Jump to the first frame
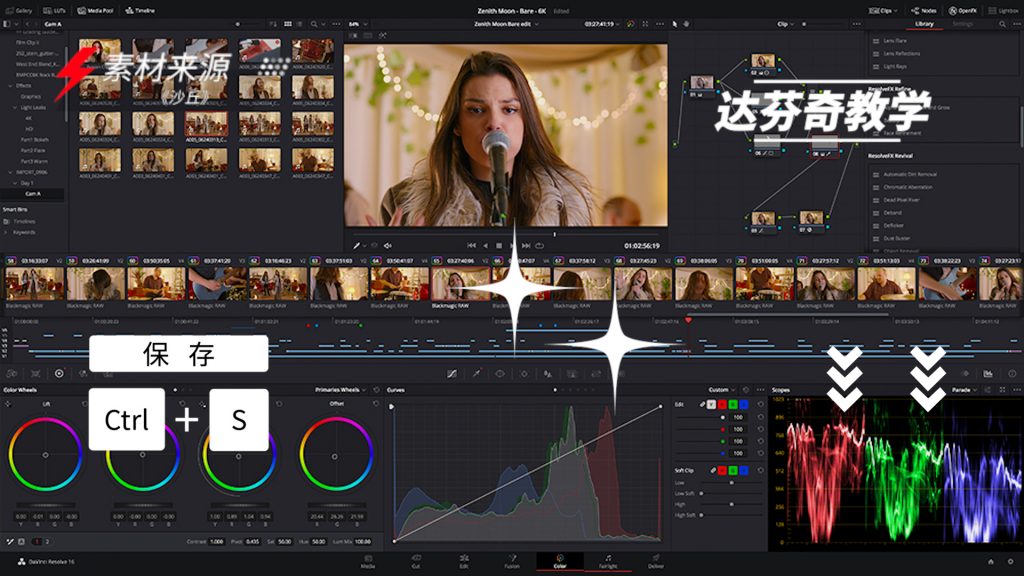Image resolution: width=1024 pixels, height=576 pixels. pyautogui.click(x=472, y=246)
